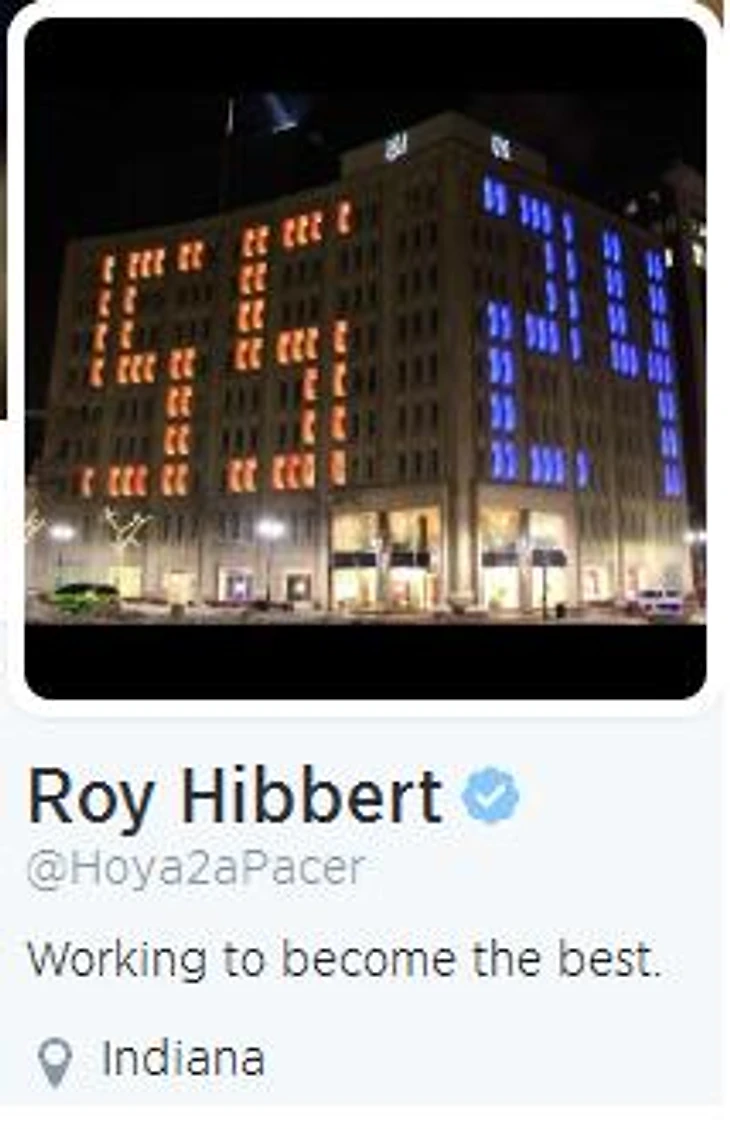Open Roy Hibbert's profile photo
730x1129 pixels.
pyautogui.click(x=365, y=358)
